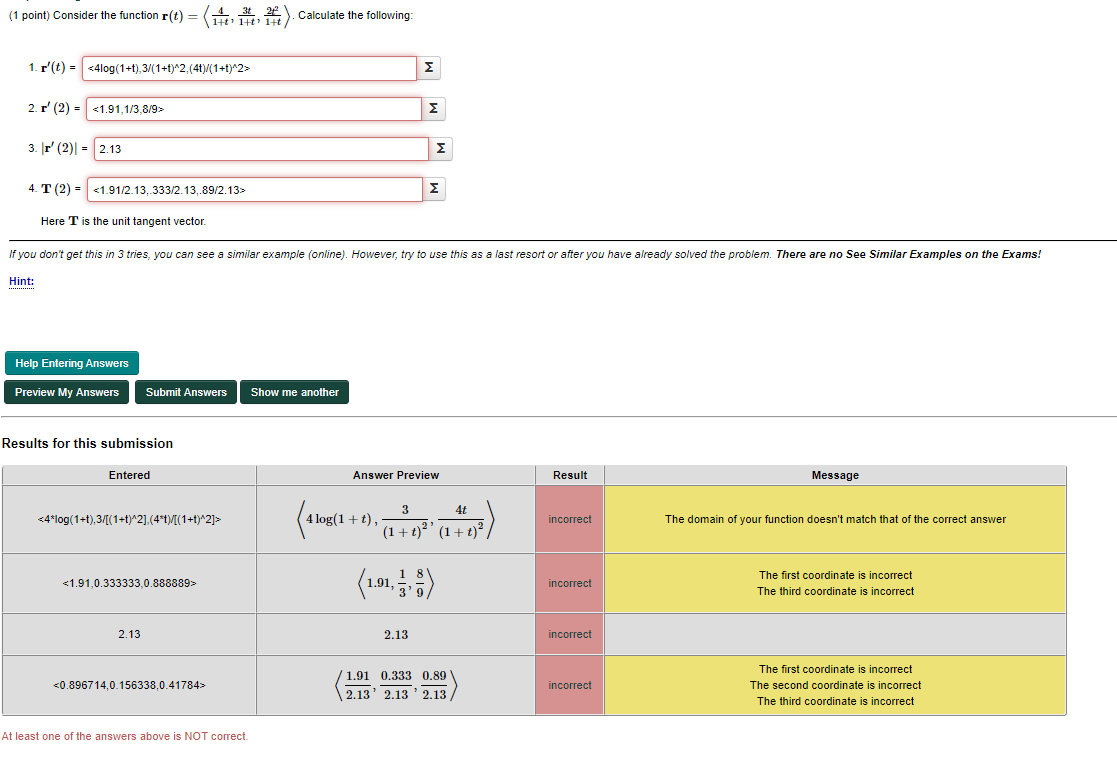Click the T(2) answer input field
The width and height of the screenshot is (1117, 760).
pyautogui.click(x=254, y=189)
